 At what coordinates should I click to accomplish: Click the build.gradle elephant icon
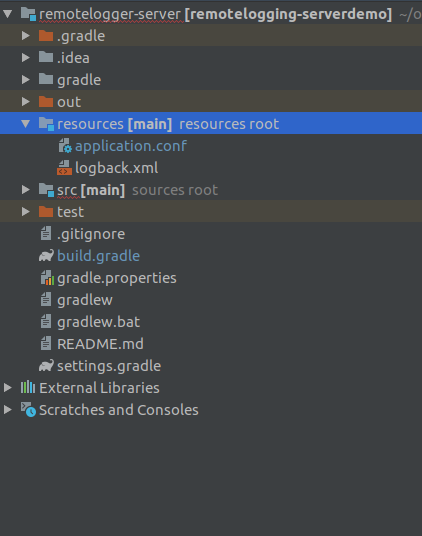point(46,256)
